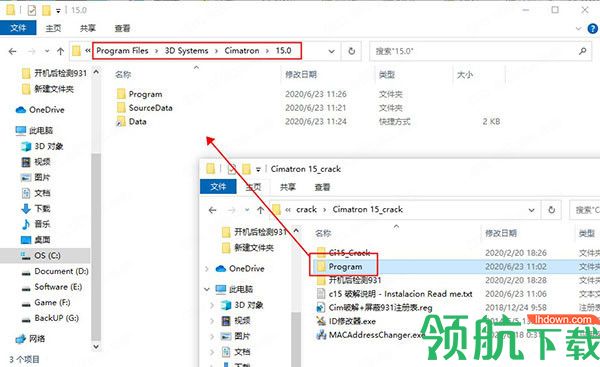Sort by 修改日期 in the Cimatron 15_crack window

(x=501, y=233)
